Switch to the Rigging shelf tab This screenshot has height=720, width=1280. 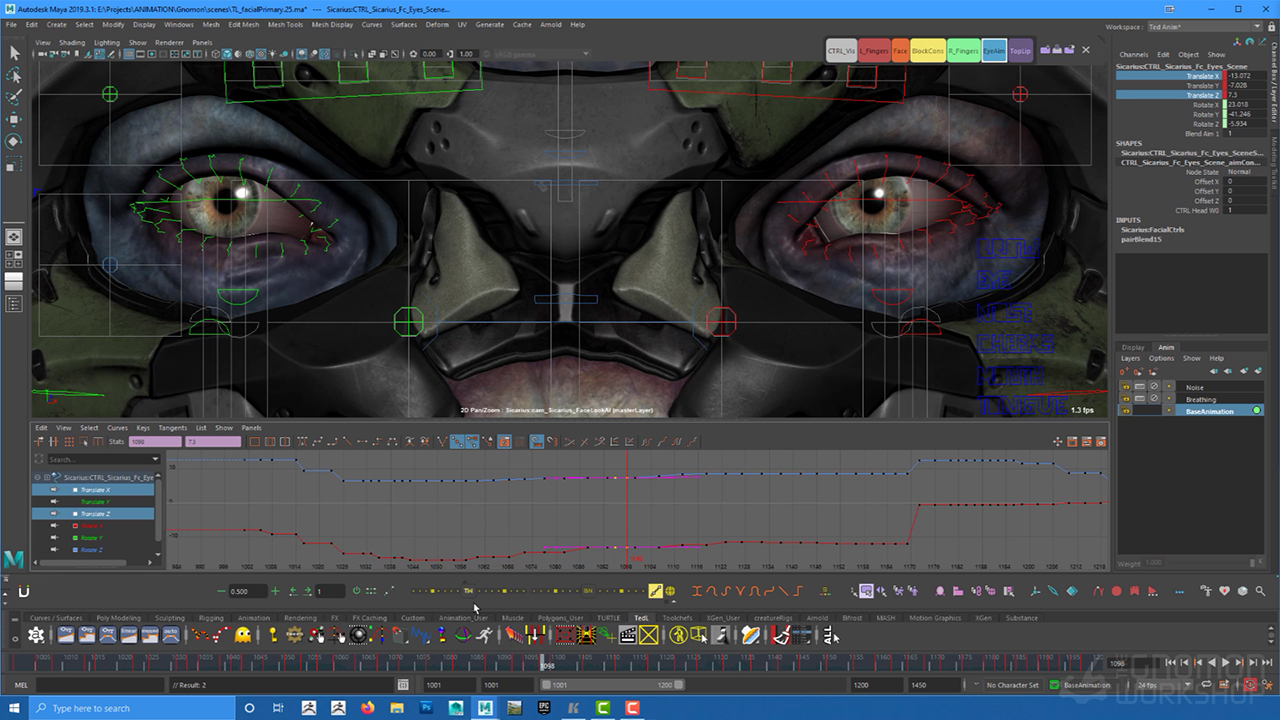210,618
